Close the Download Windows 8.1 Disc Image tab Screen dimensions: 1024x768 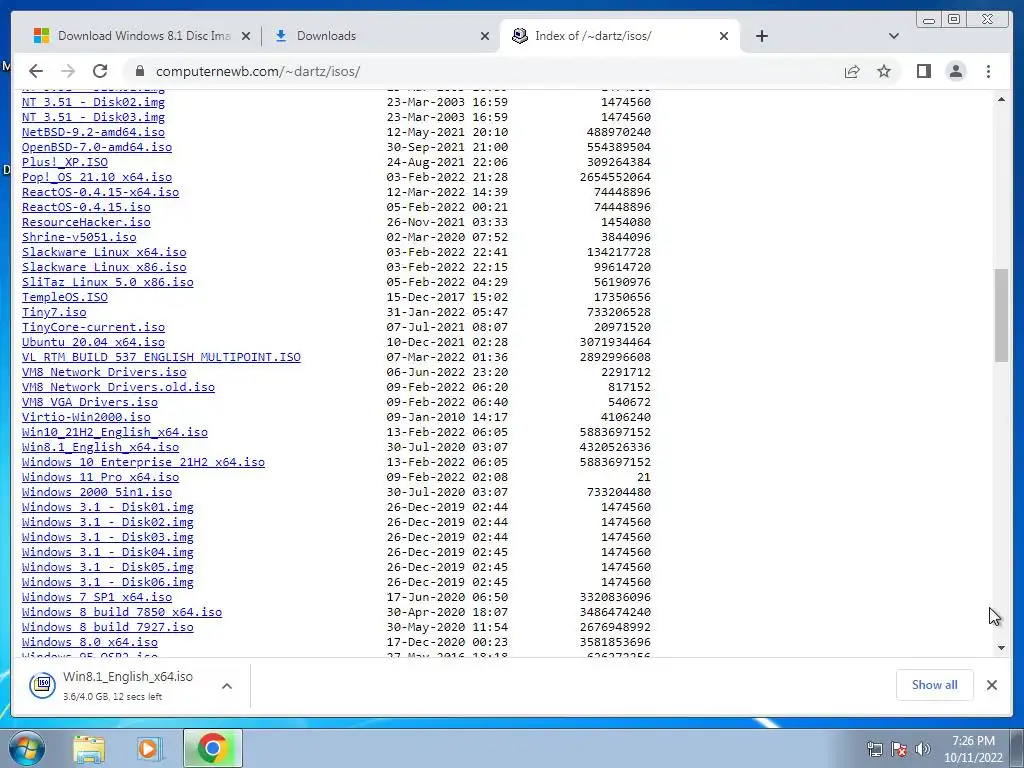[x=246, y=36]
